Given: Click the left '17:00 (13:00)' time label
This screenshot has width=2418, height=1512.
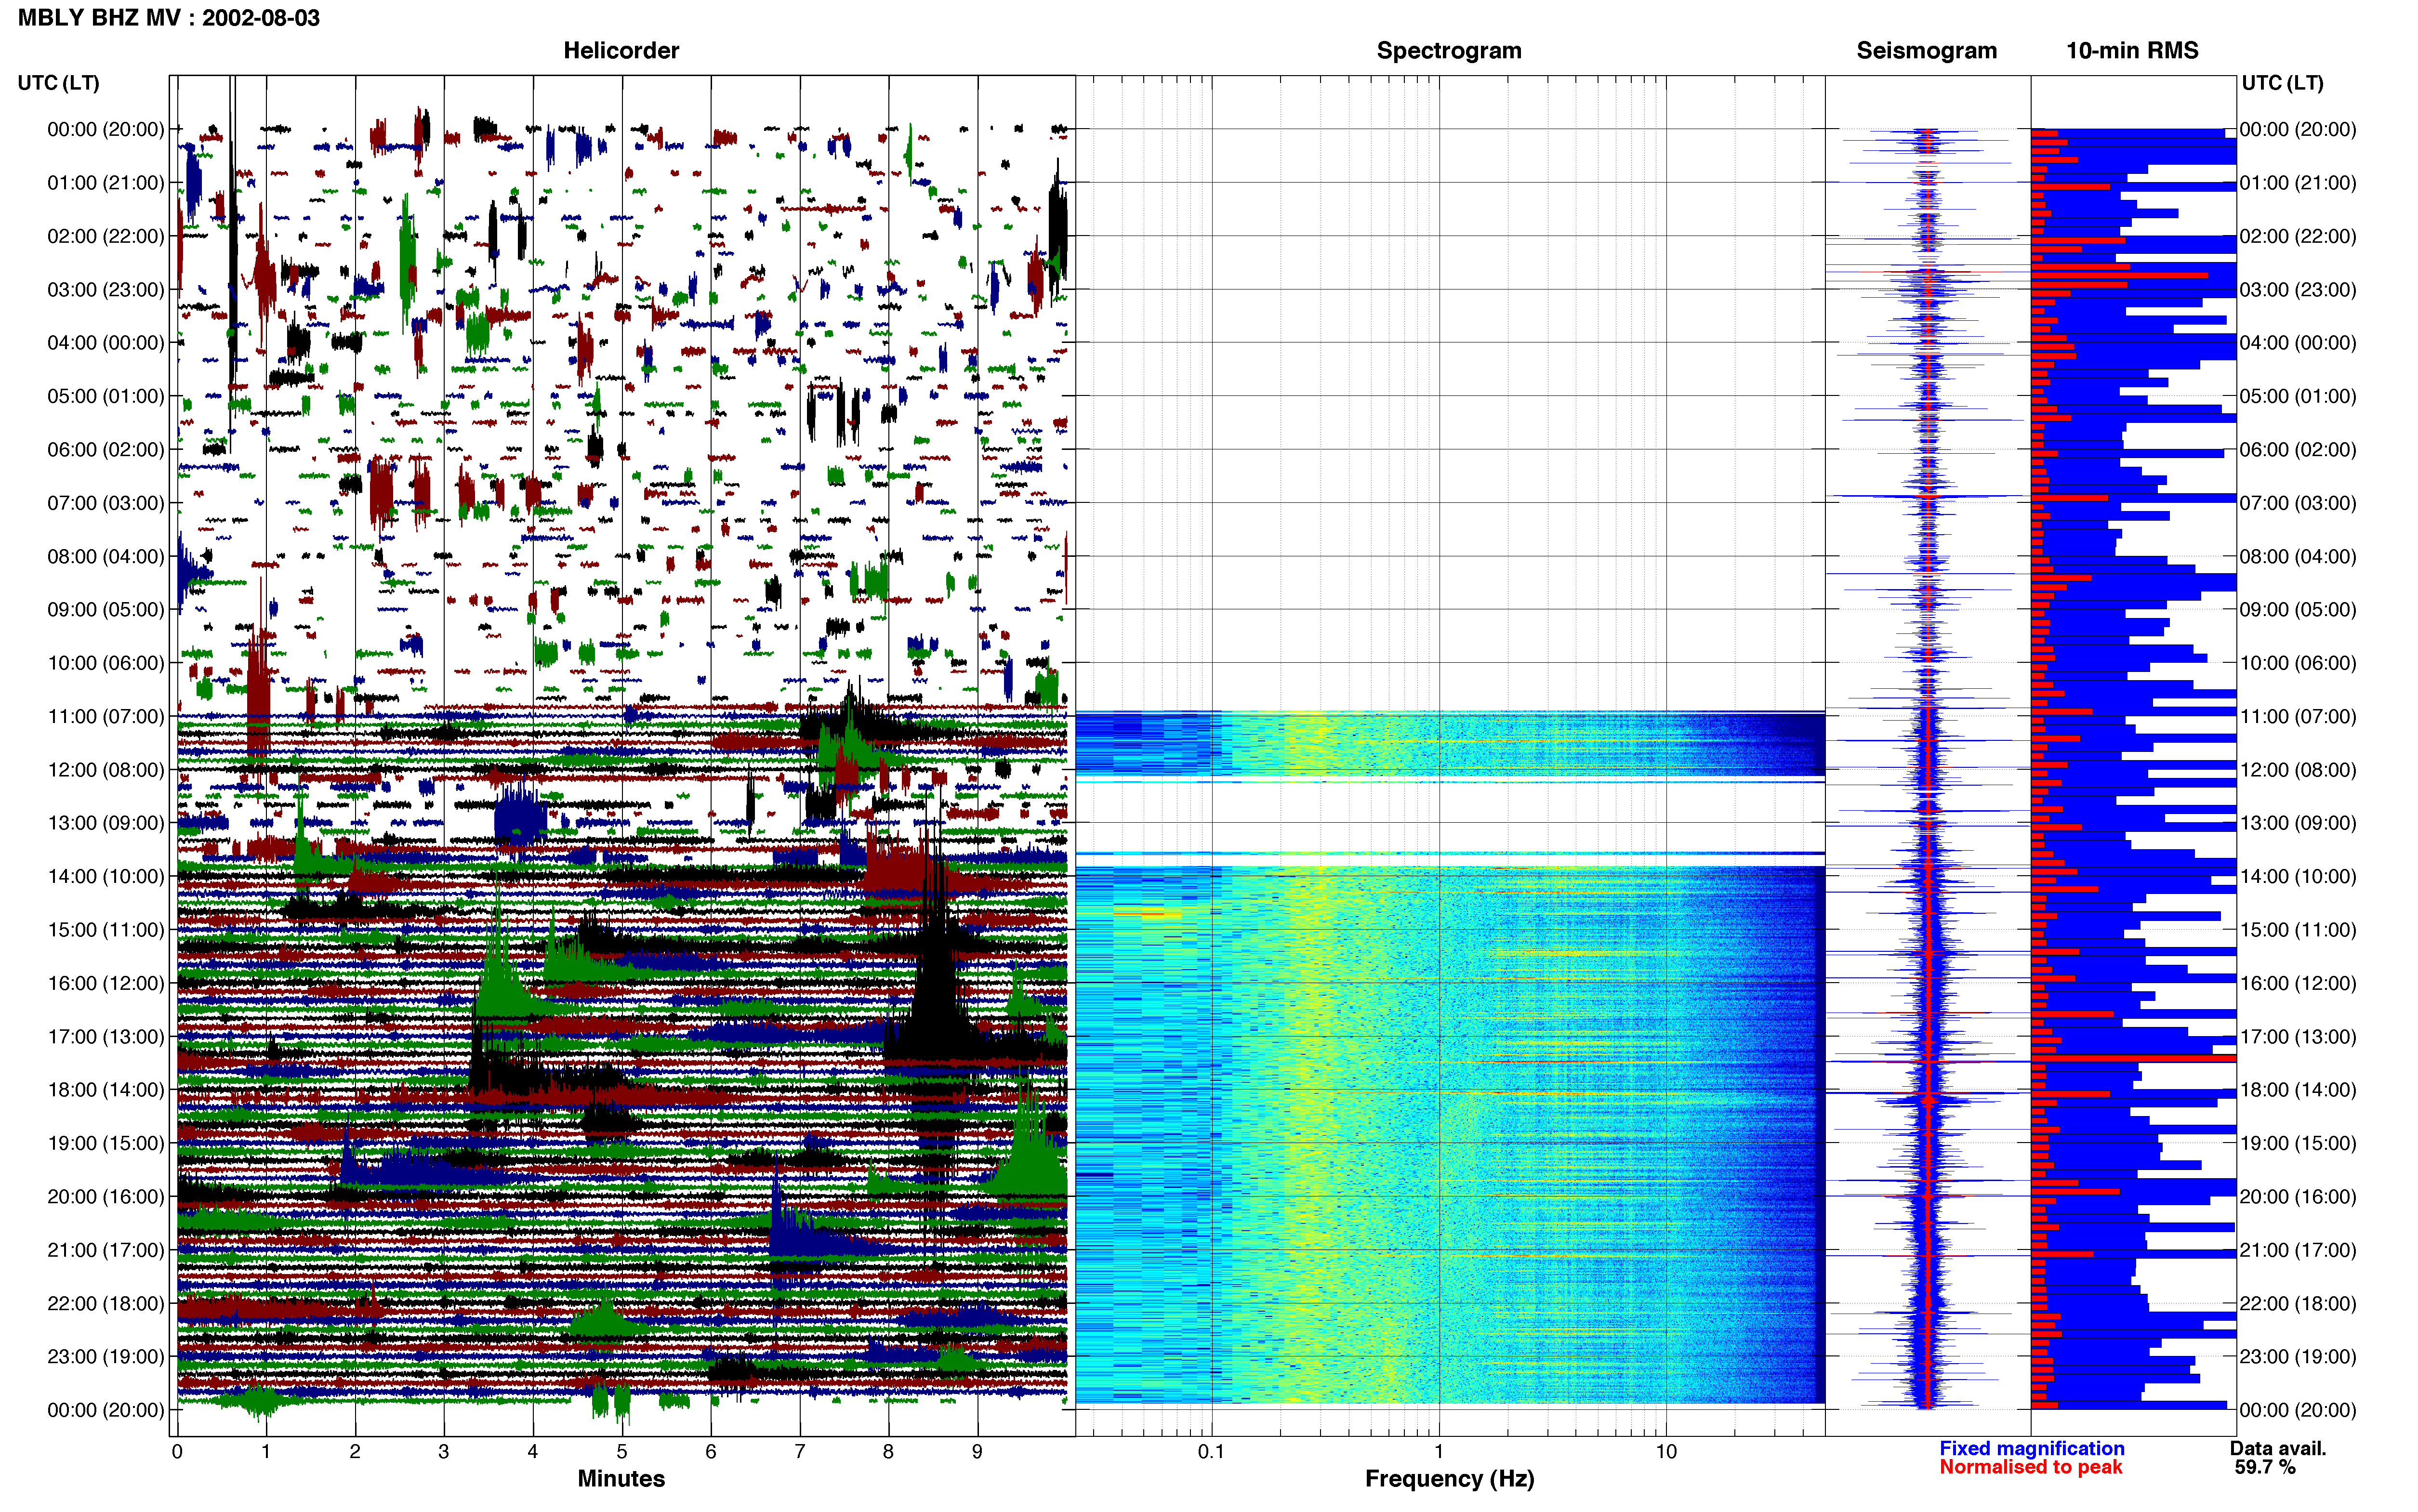Looking at the screenshot, I should pyautogui.click(x=106, y=1036).
